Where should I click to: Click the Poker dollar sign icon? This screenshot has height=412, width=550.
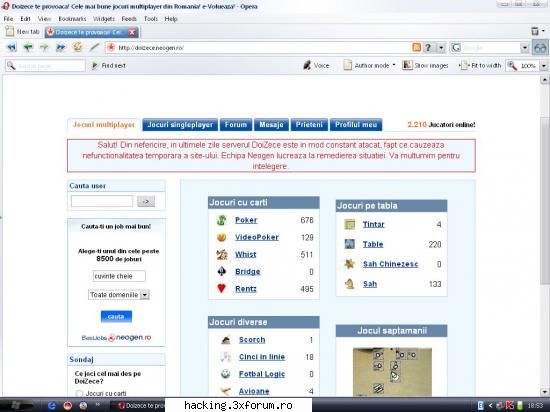(x=222, y=220)
